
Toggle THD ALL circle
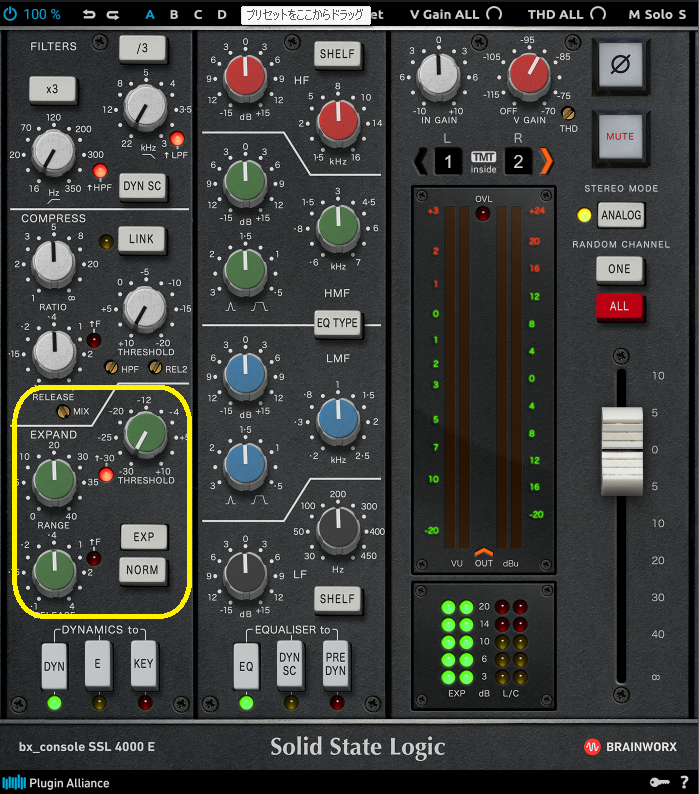click(598, 14)
